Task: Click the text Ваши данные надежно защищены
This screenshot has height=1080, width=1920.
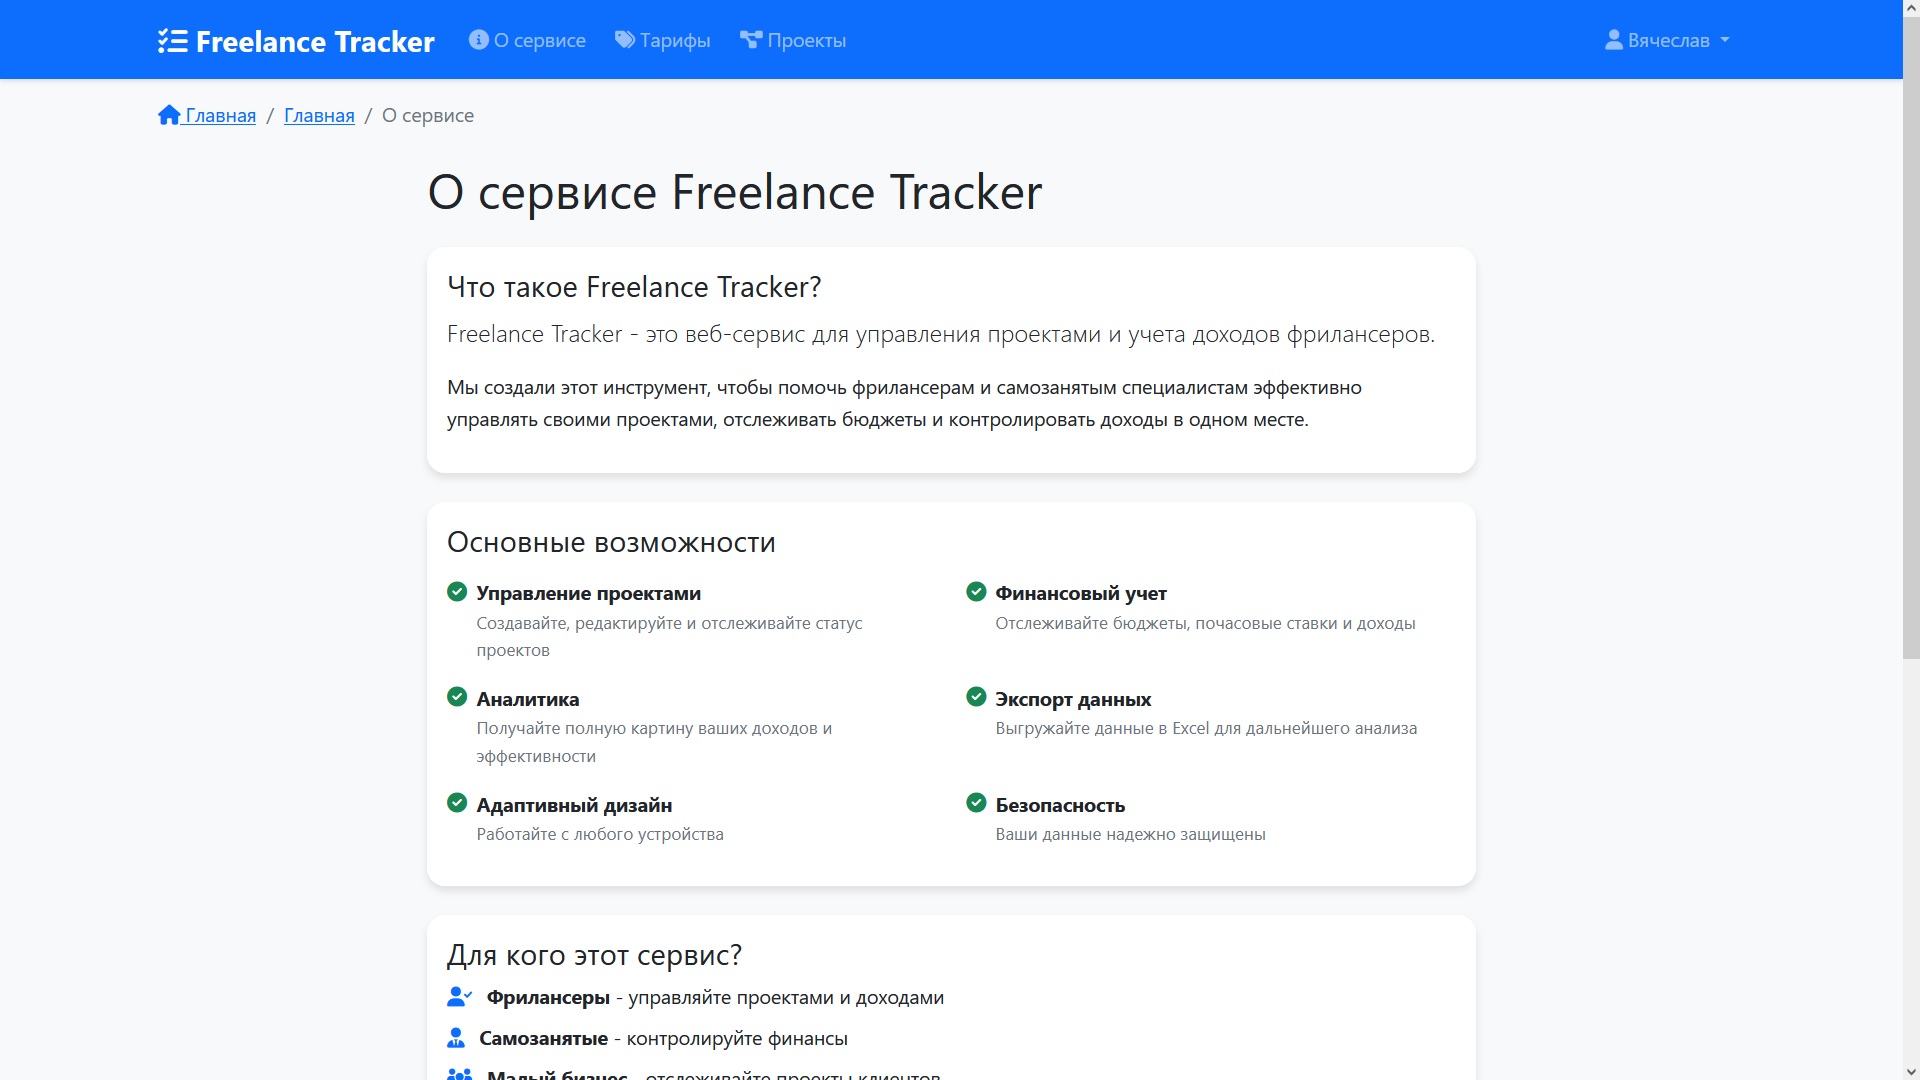Action: coord(1130,834)
